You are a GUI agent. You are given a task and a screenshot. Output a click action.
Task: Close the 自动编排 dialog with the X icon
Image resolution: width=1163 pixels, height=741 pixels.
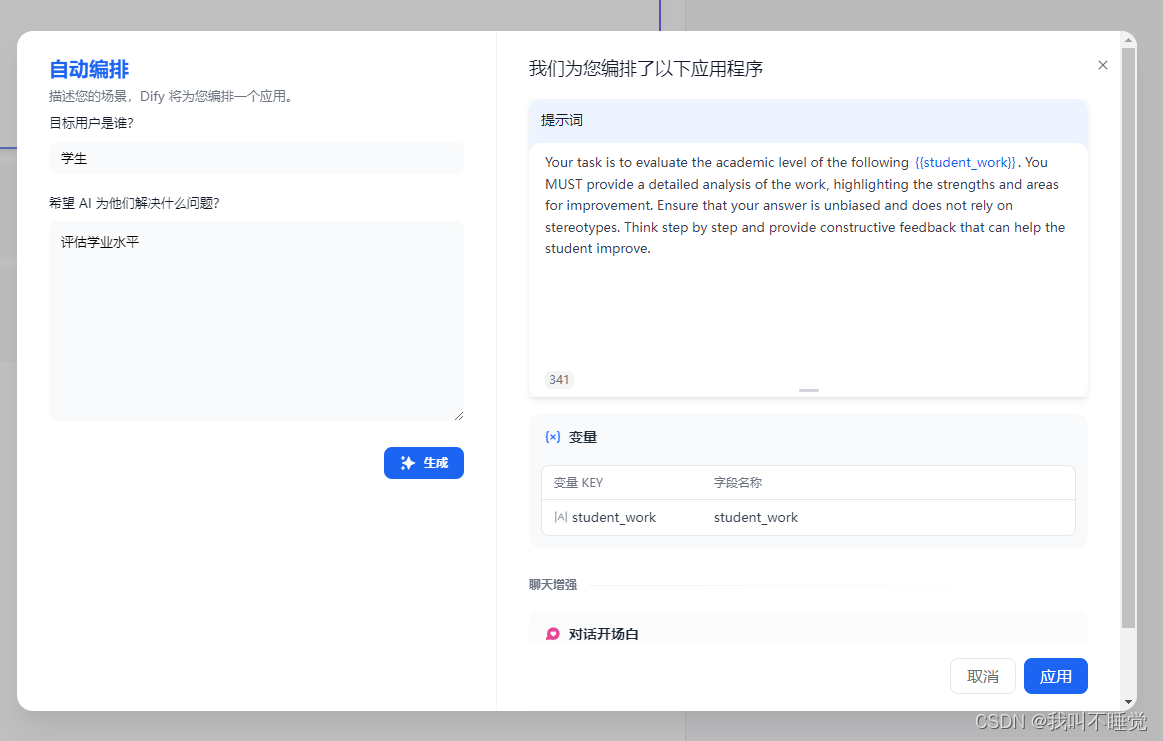[1103, 65]
